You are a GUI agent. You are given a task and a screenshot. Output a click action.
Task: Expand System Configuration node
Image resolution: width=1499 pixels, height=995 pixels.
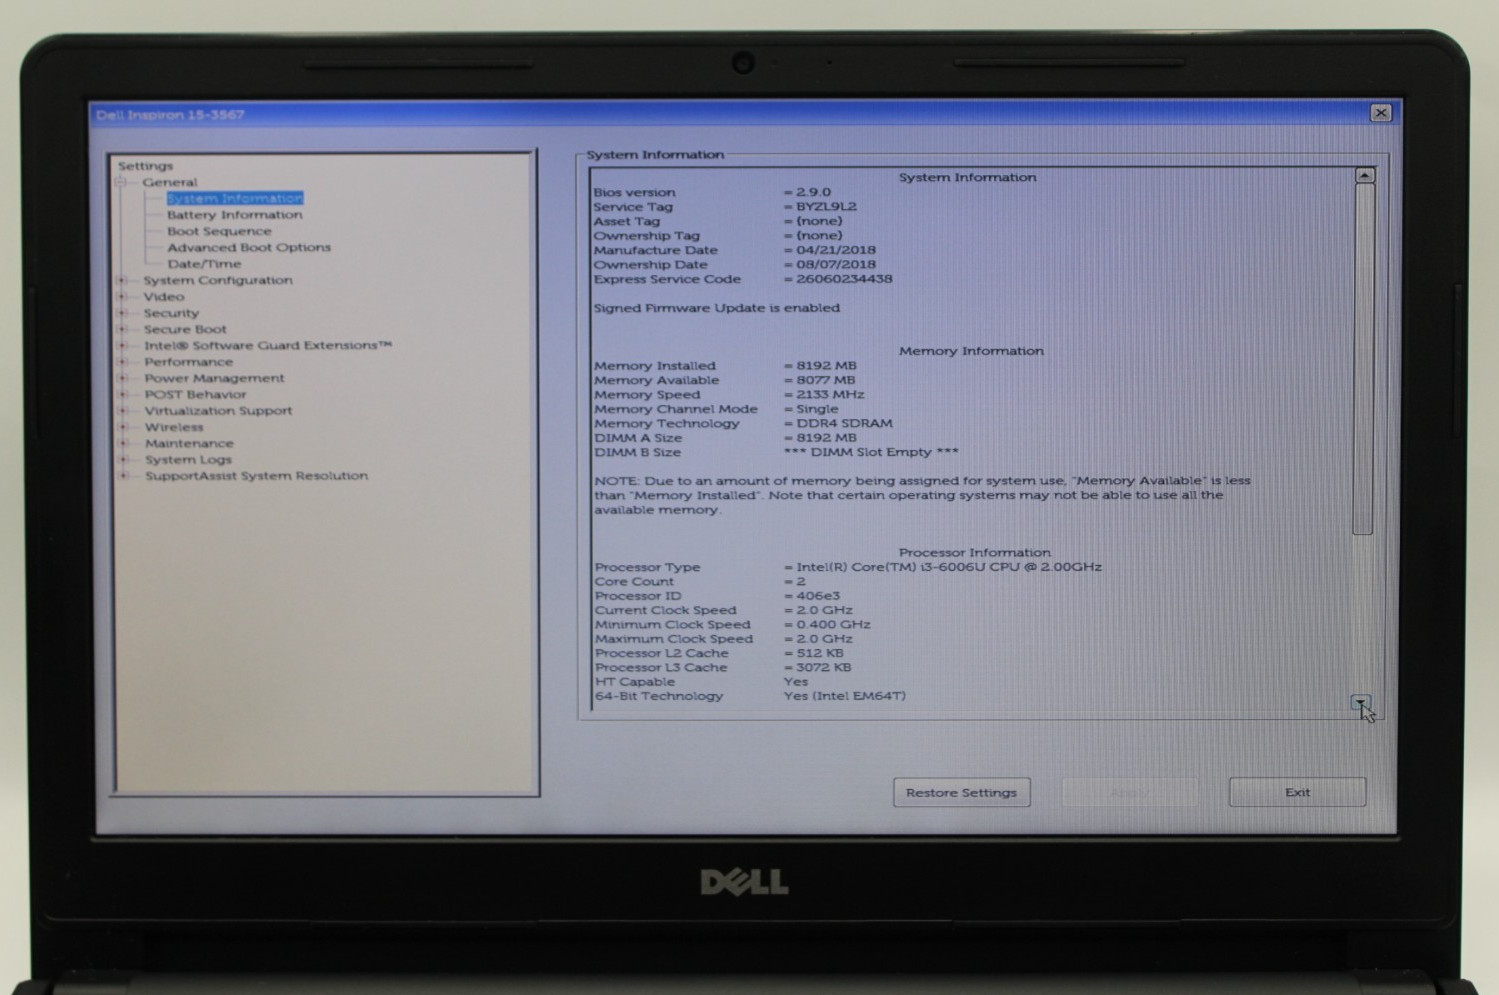(122, 280)
